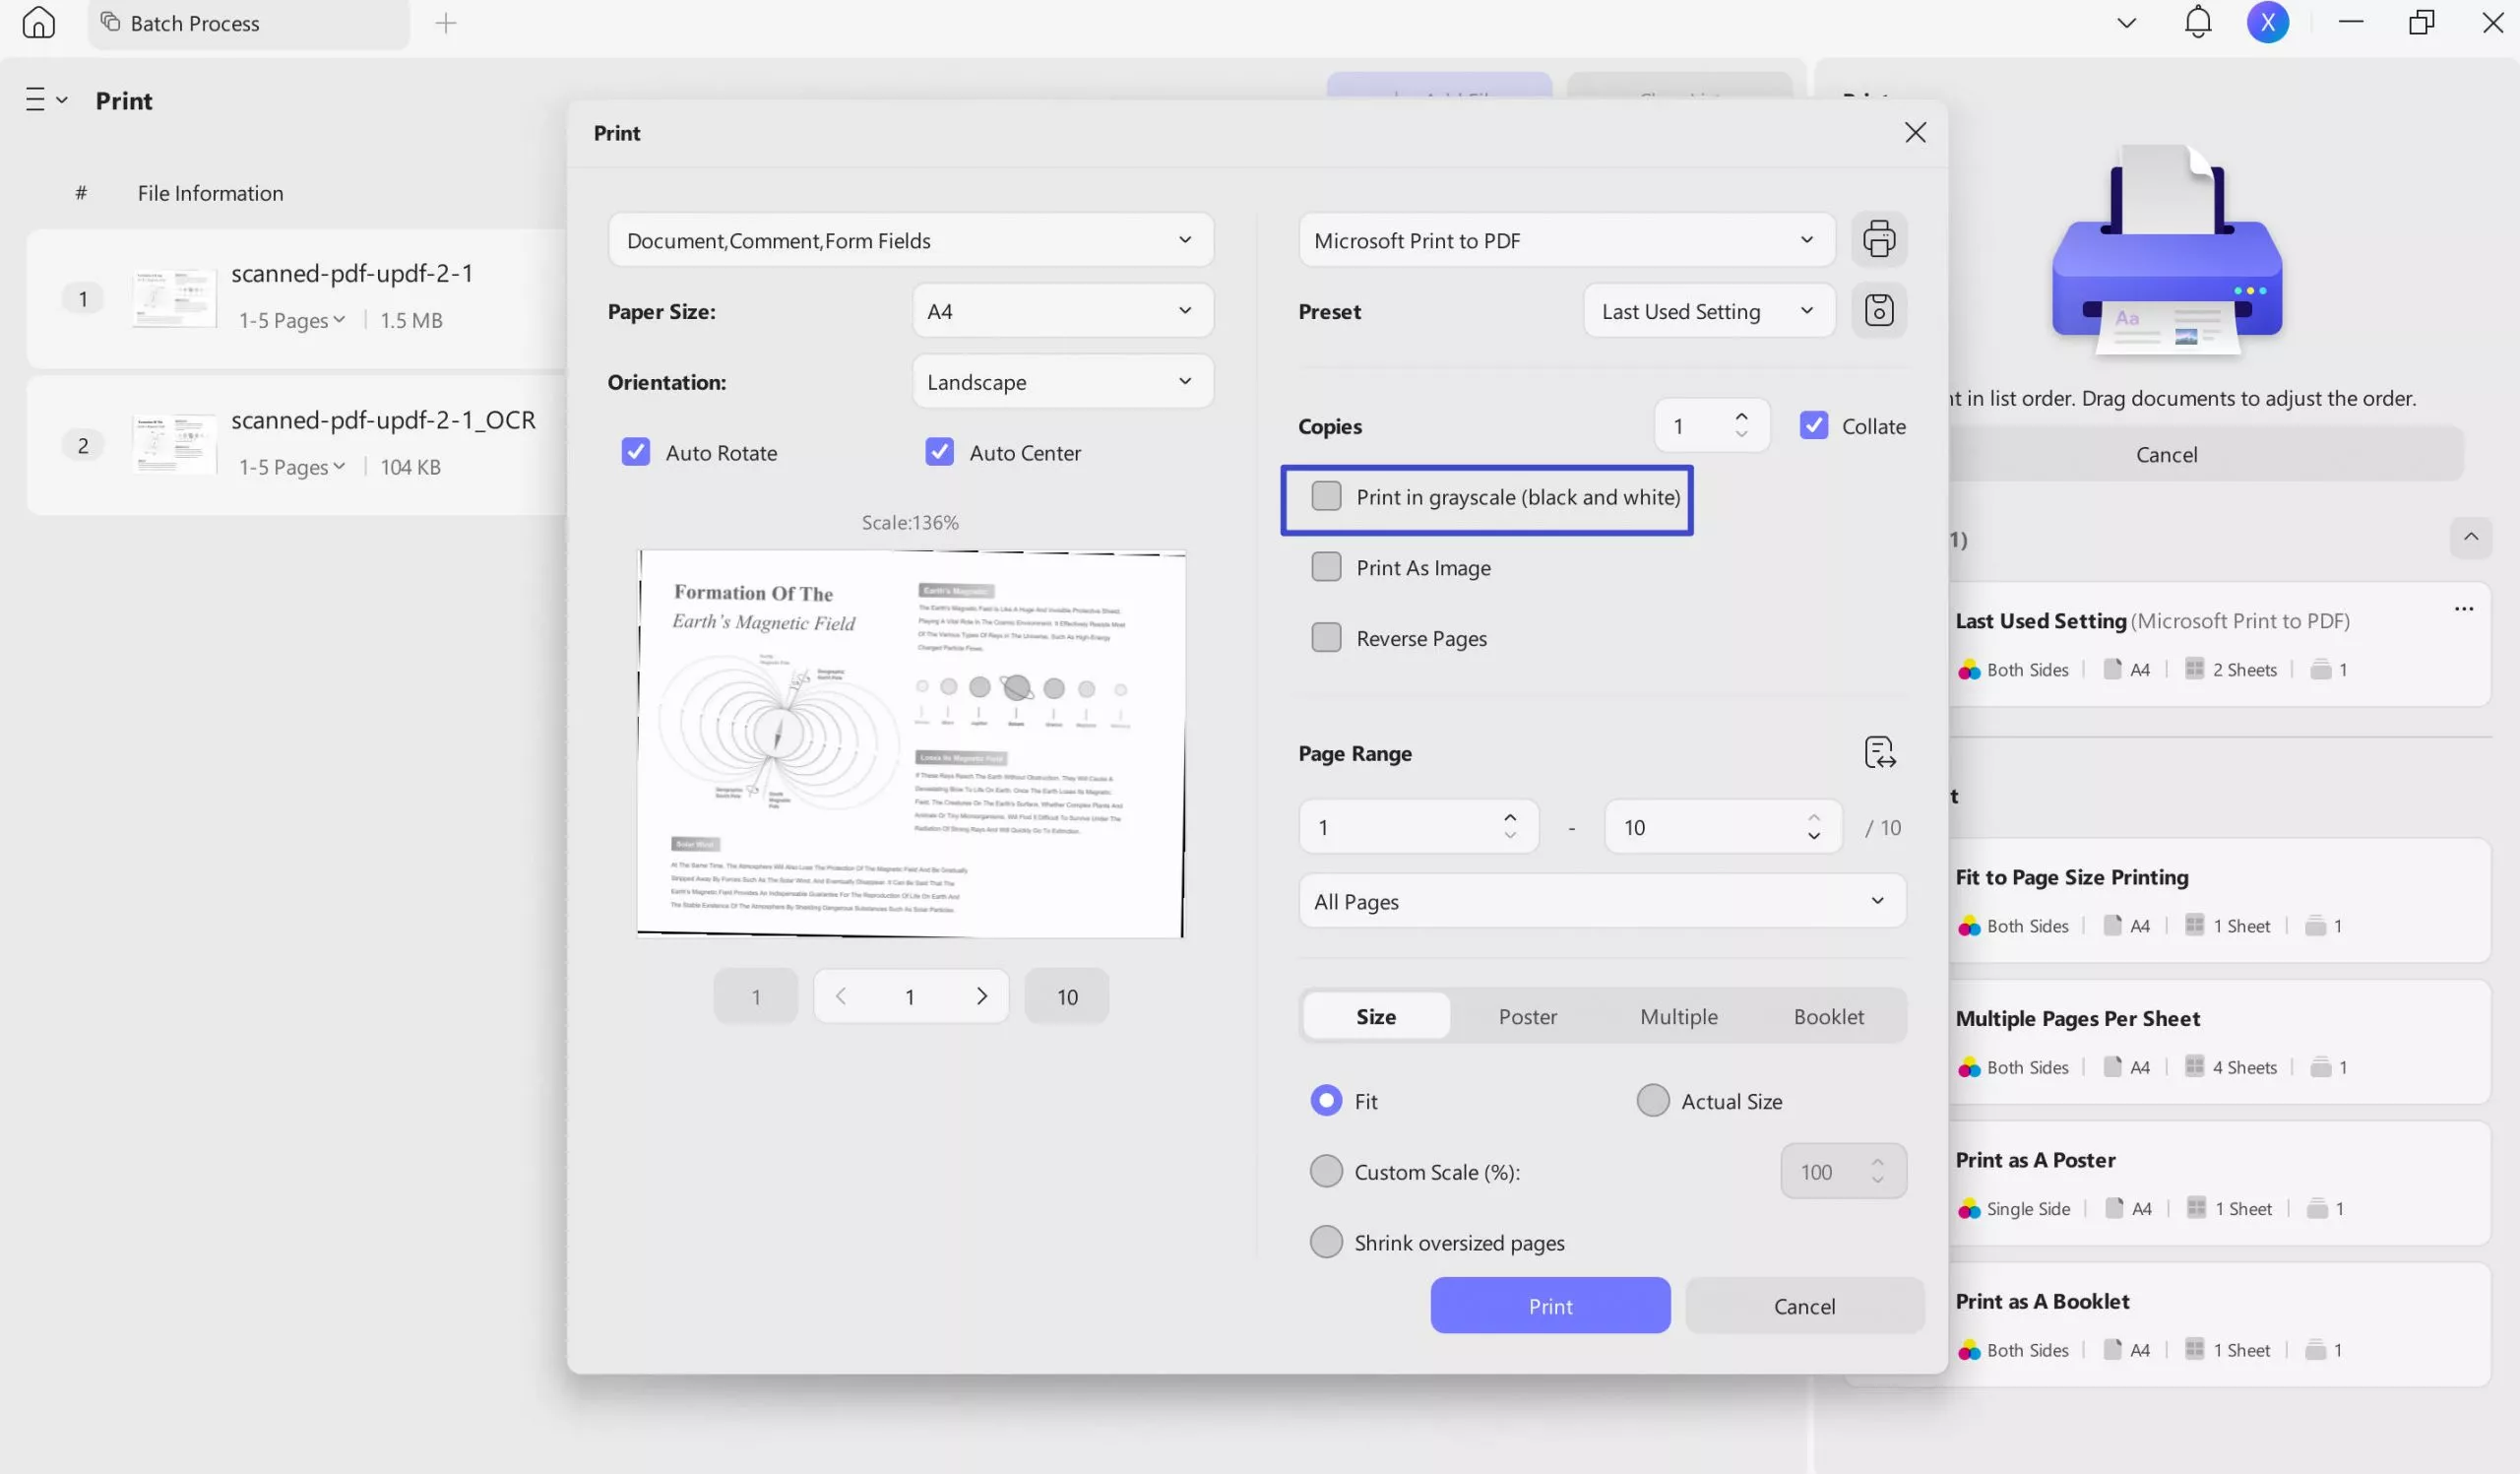This screenshot has height=1474, width=2520.
Task: Uncheck the Auto Rotate checkbox
Action: 636,453
